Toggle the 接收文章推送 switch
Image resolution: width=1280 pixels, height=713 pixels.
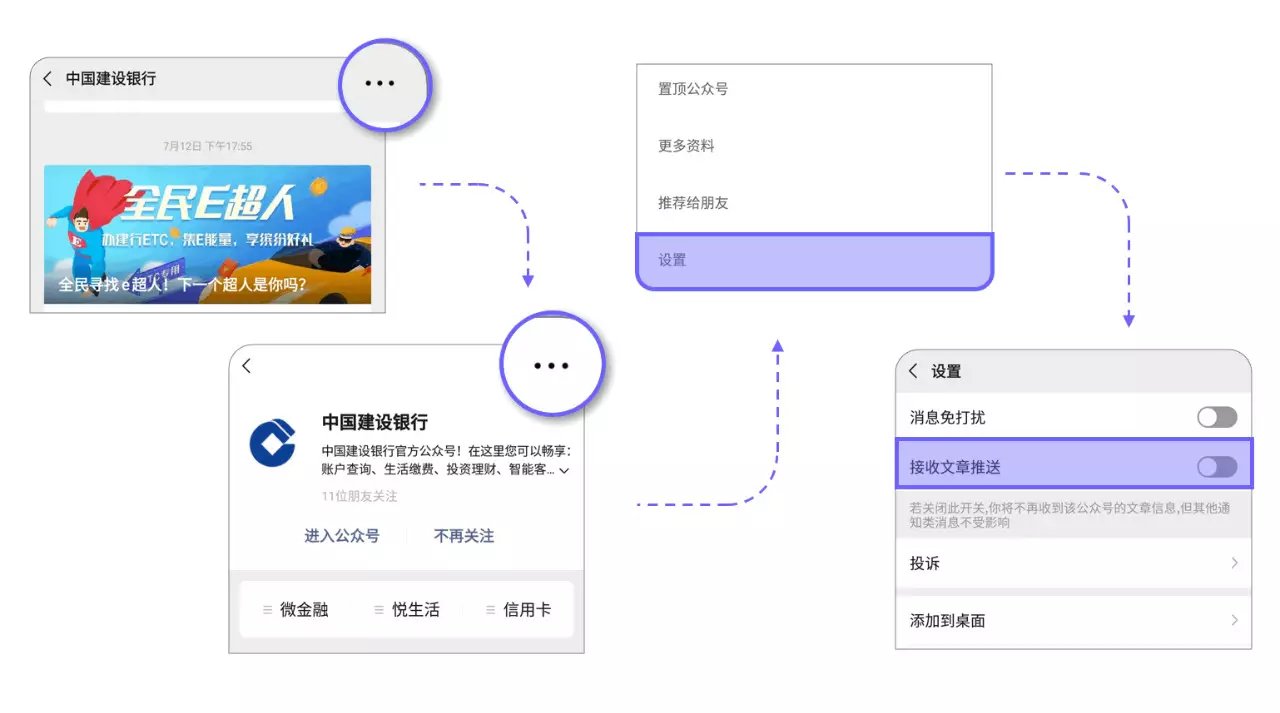[1217, 467]
